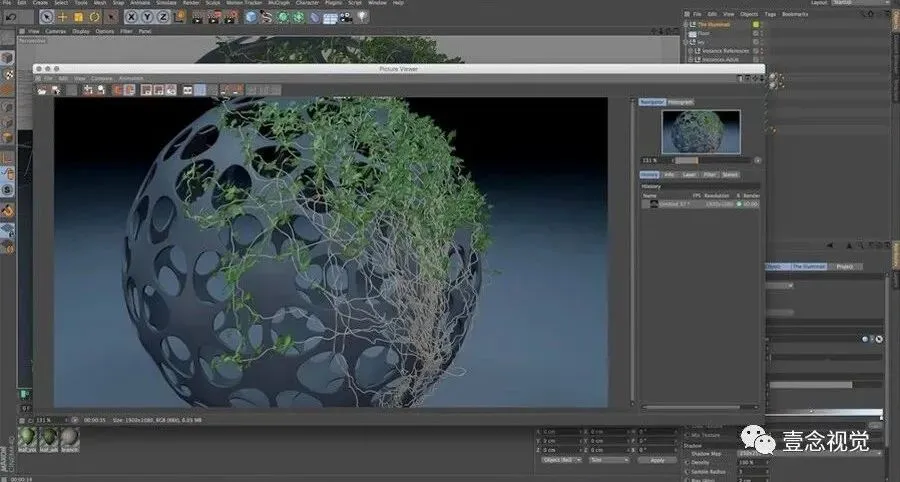The width and height of the screenshot is (900, 482).
Task: Toggle the X axis lock
Action: [x=131, y=17]
